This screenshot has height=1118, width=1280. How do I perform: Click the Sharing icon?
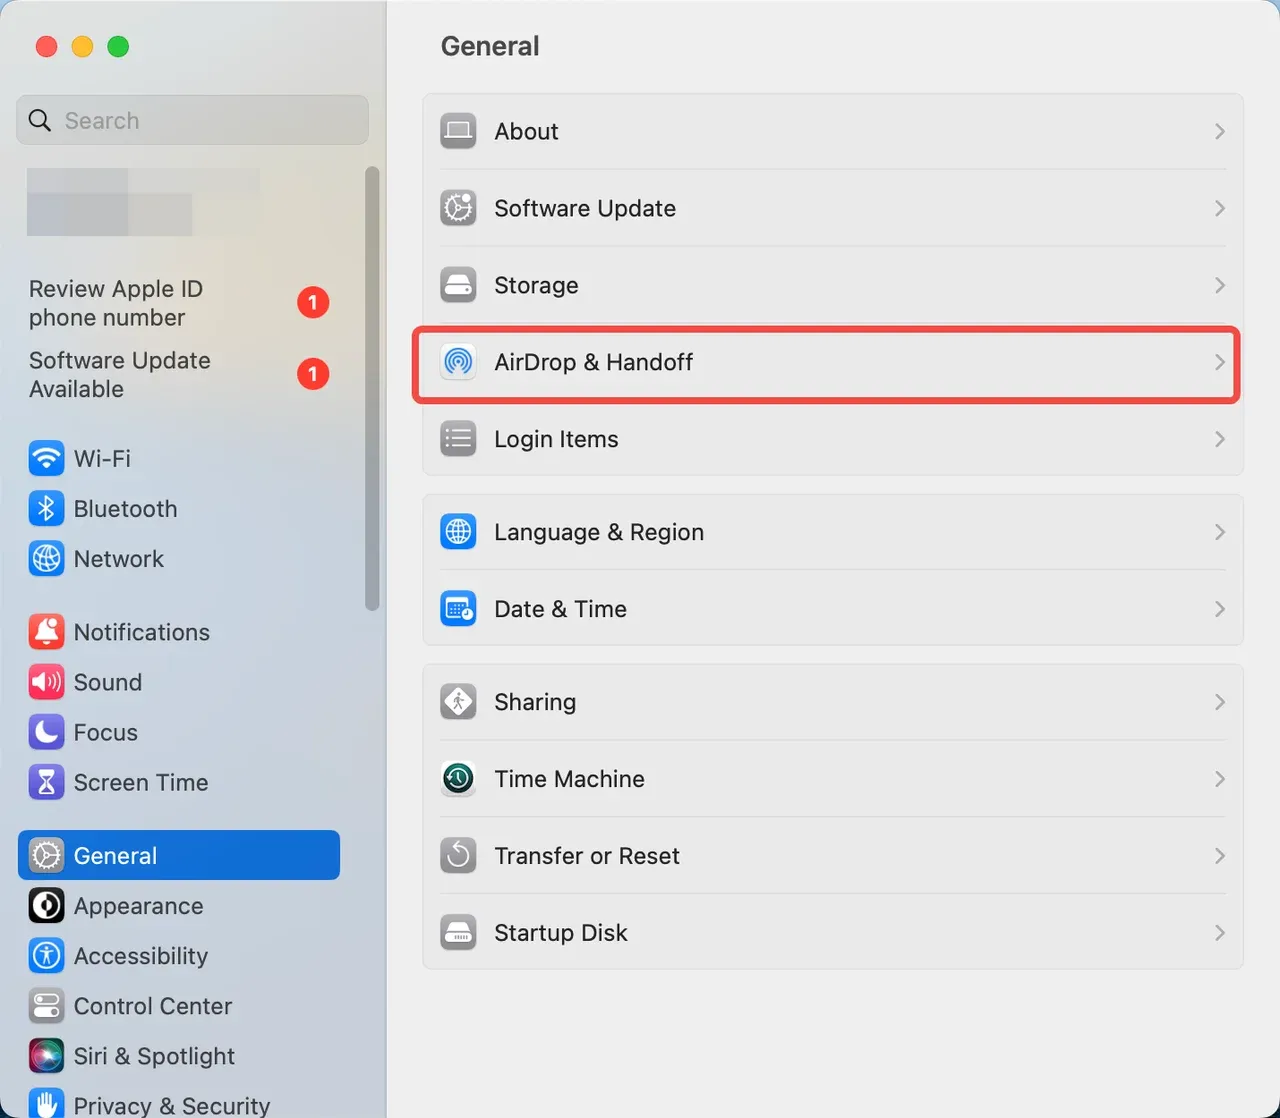tap(458, 702)
